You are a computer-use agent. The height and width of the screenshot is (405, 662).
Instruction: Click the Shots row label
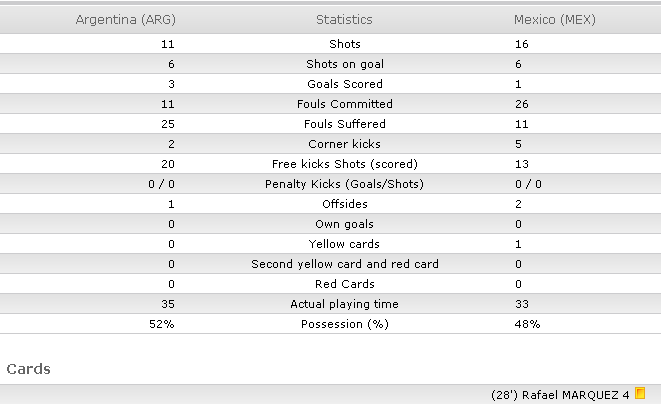click(x=345, y=44)
